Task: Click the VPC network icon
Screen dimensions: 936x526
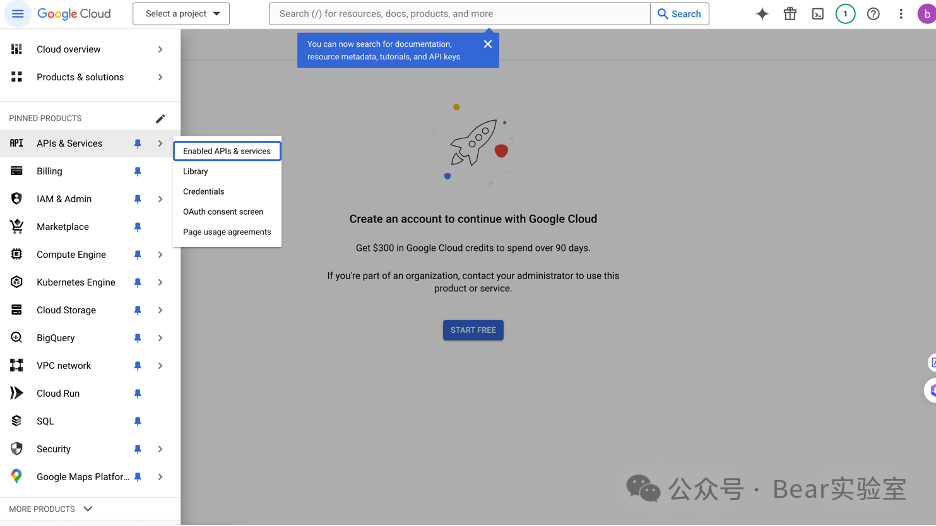Action: (x=17, y=365)
